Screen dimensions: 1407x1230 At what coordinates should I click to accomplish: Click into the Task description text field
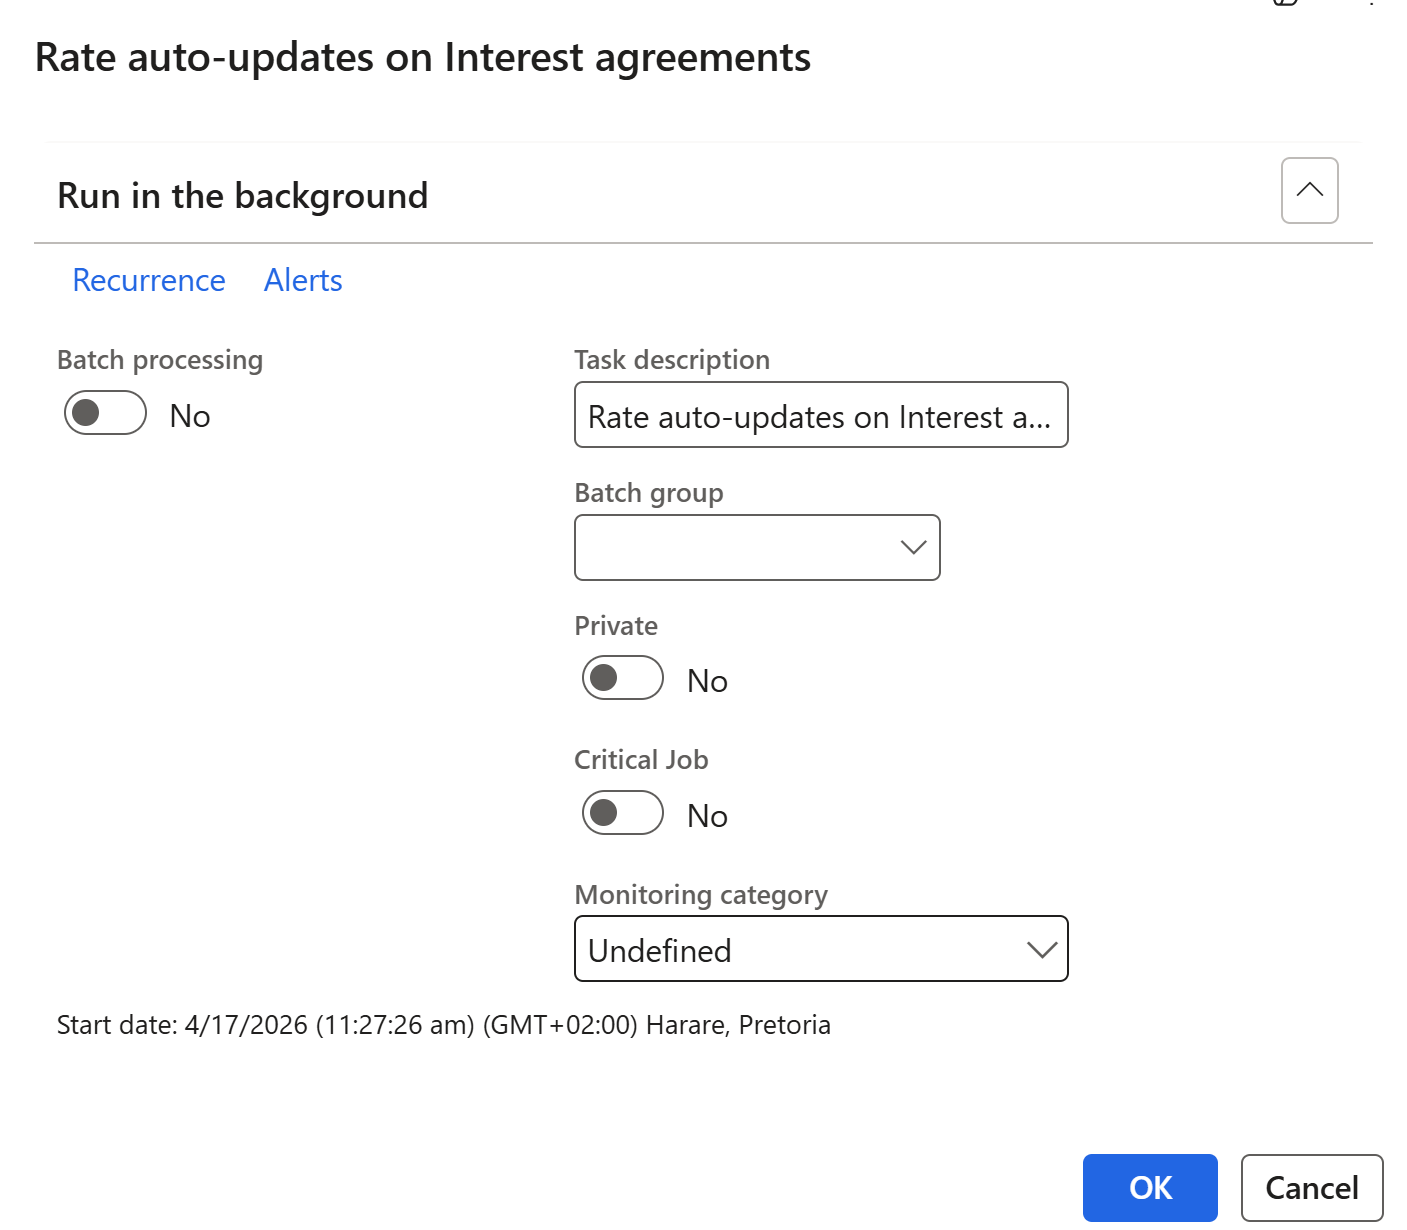(820, 415)
